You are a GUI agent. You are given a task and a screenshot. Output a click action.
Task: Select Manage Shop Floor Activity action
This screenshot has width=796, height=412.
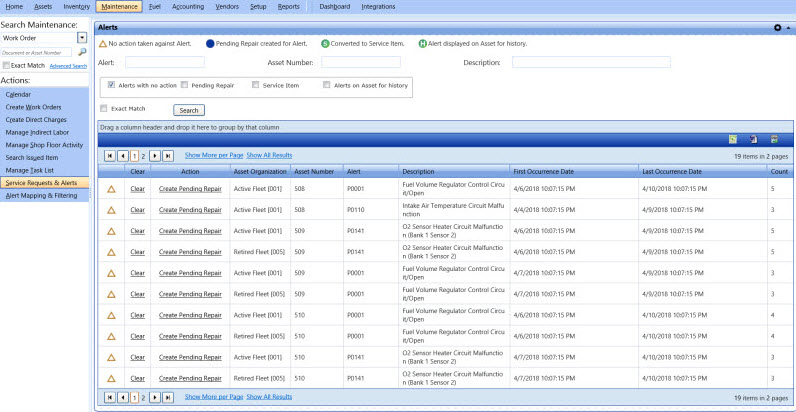tap(45, 145)
